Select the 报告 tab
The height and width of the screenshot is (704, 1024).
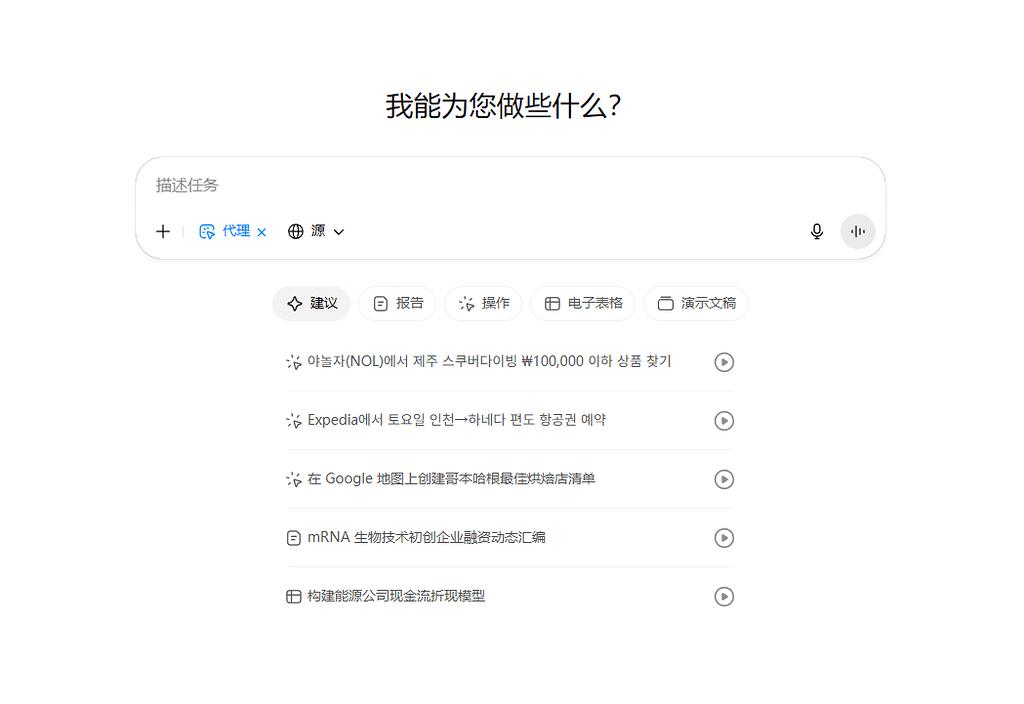[397, 303]
